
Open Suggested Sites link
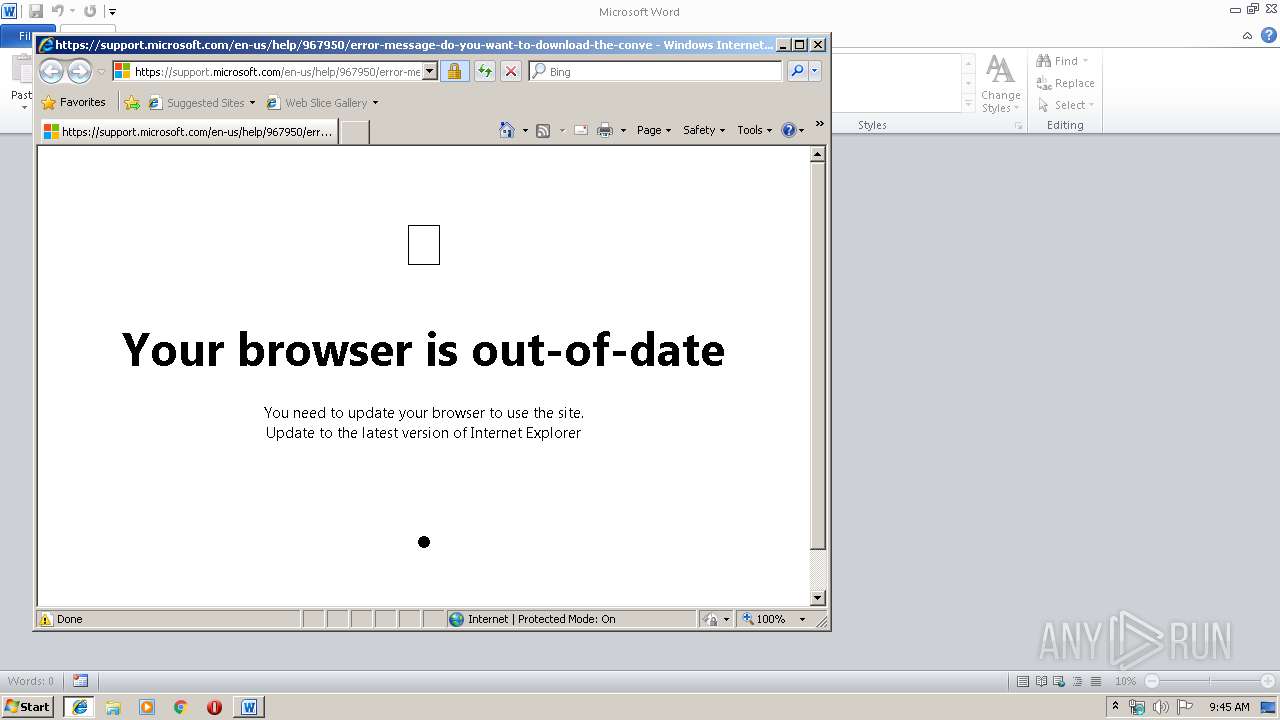(x=201, y=103)
